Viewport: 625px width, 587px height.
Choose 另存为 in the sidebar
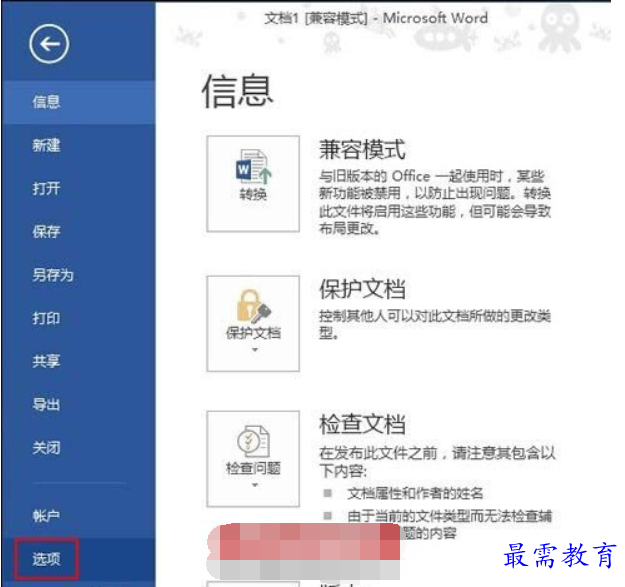coord(79,275)
